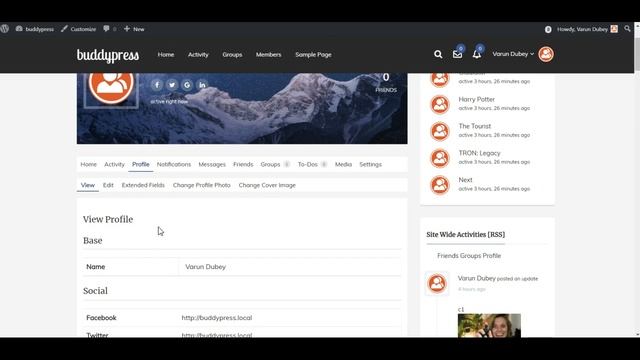Click the Facebook social icon on cover

(157, 85)
